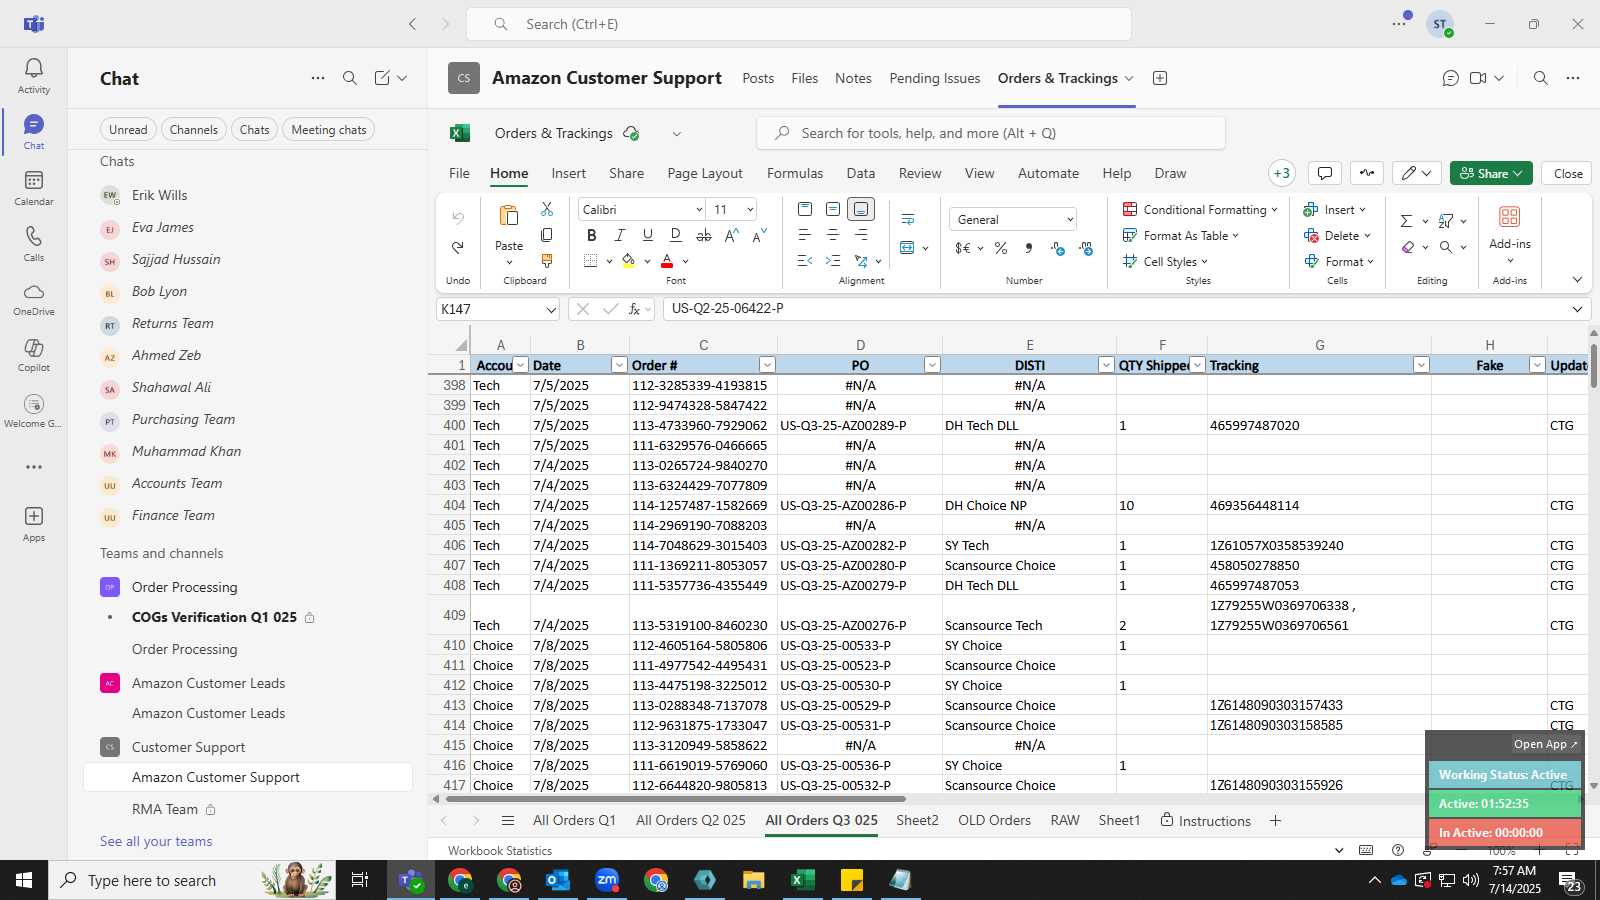
Task: Apply Percent number style
Action: pos(1001,248)
